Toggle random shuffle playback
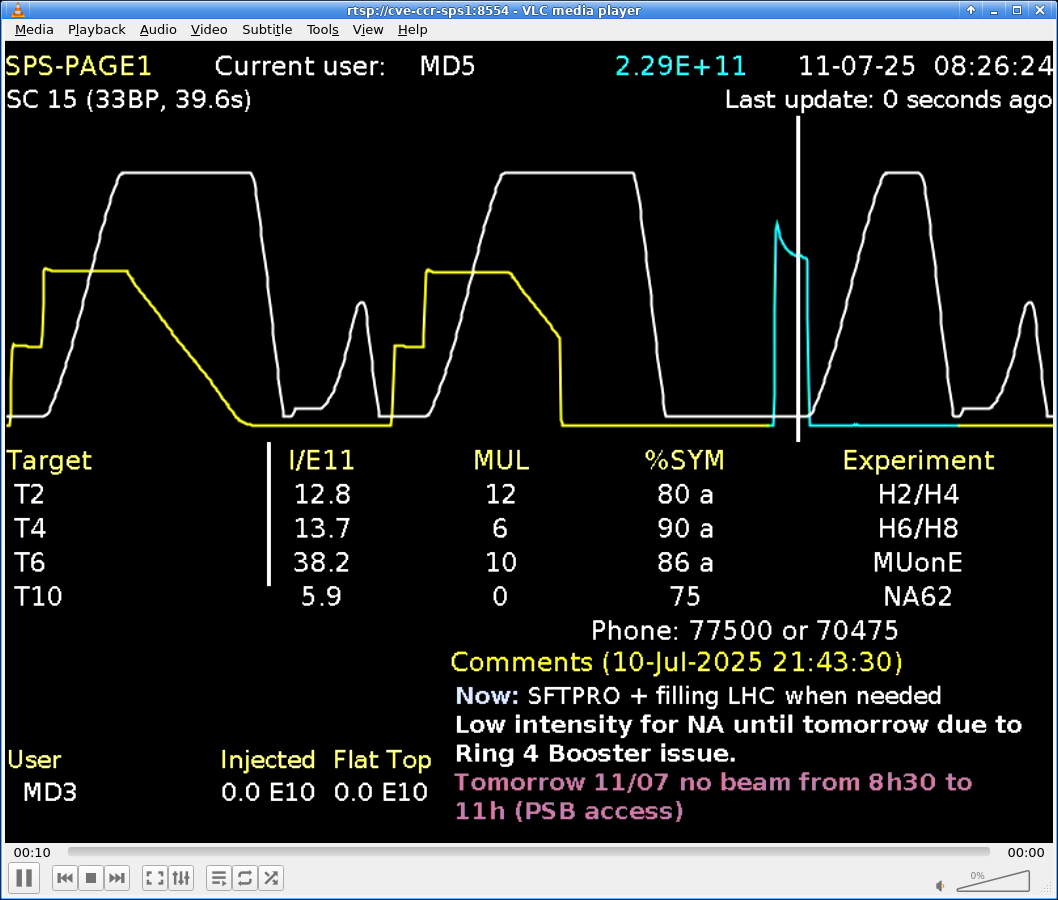1058x900 pixels. click(x=271, y=878)
